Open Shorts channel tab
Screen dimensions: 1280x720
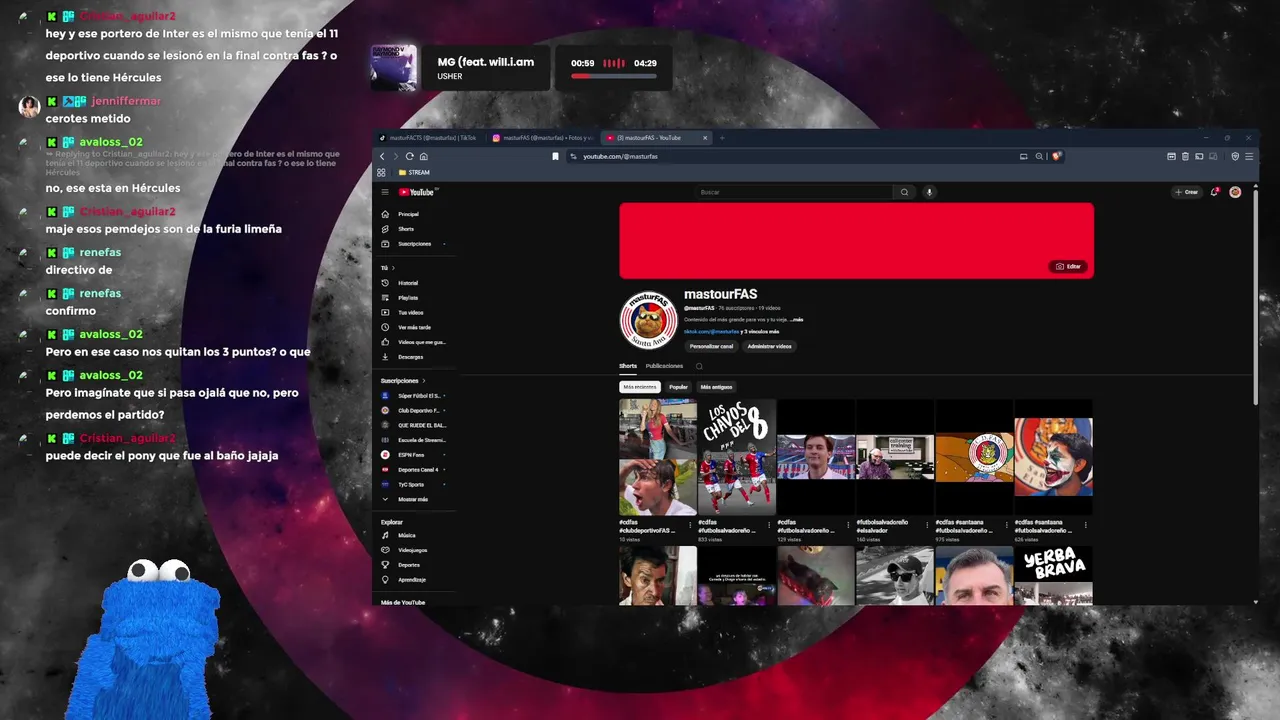click(x=628, y=366)
